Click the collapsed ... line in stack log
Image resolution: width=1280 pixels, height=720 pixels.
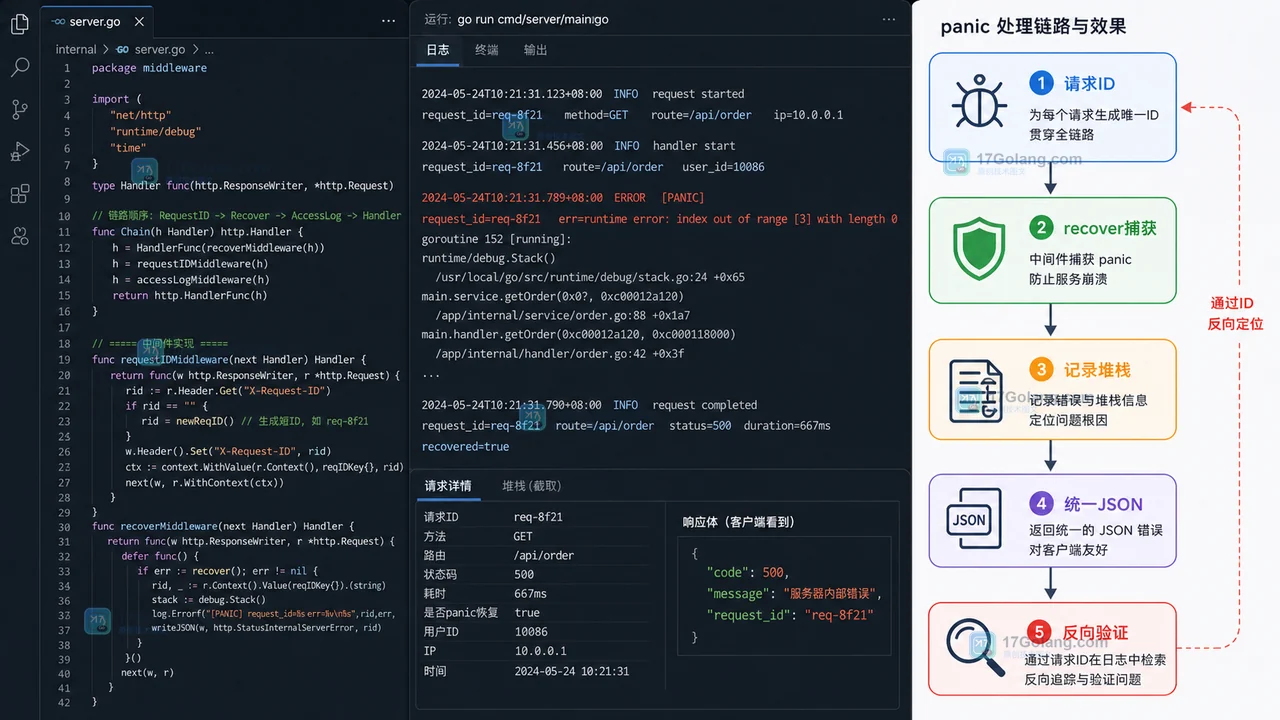429,374
